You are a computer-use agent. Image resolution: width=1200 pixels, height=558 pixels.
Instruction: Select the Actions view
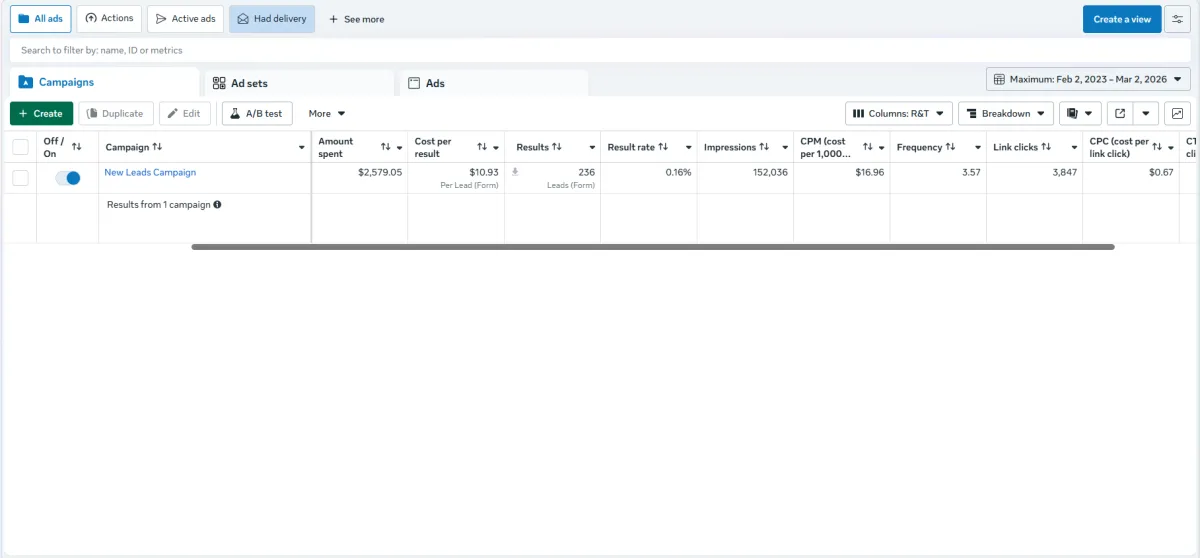109,19
